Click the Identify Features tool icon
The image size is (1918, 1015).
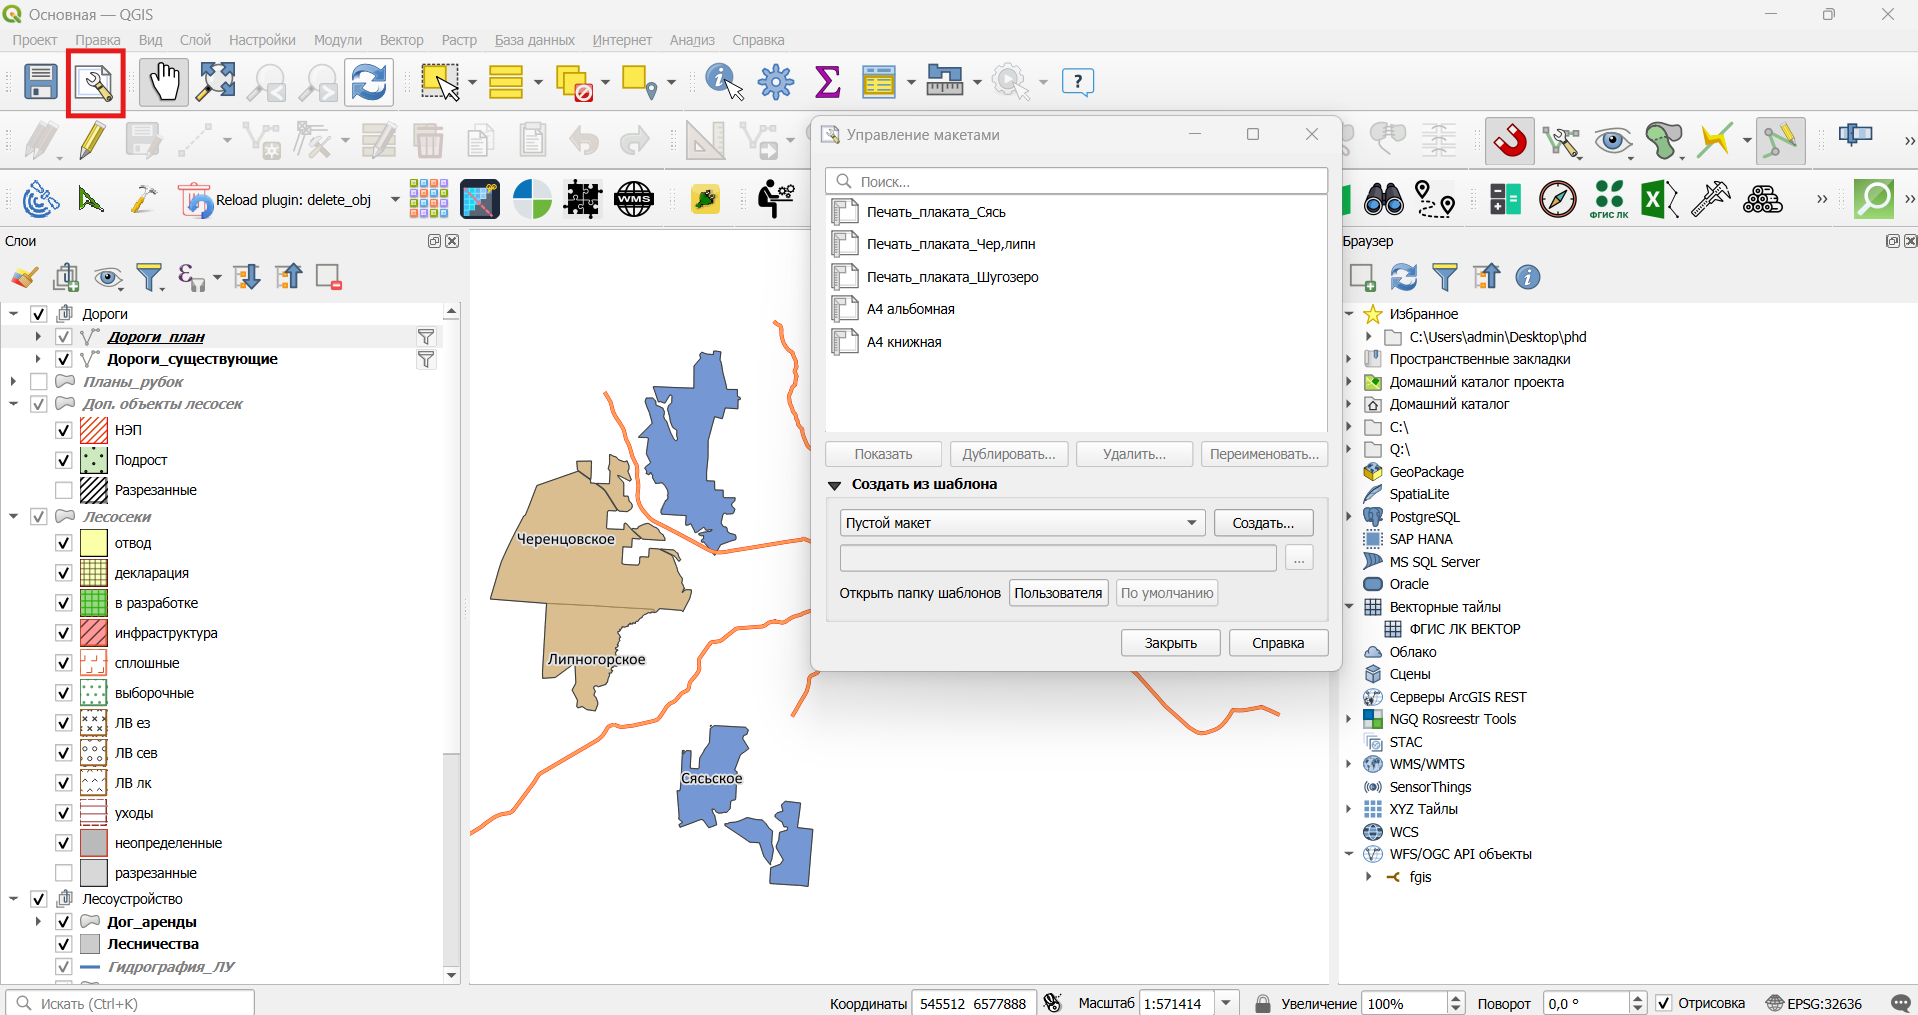pyautogui.click(x=724, y=82)
